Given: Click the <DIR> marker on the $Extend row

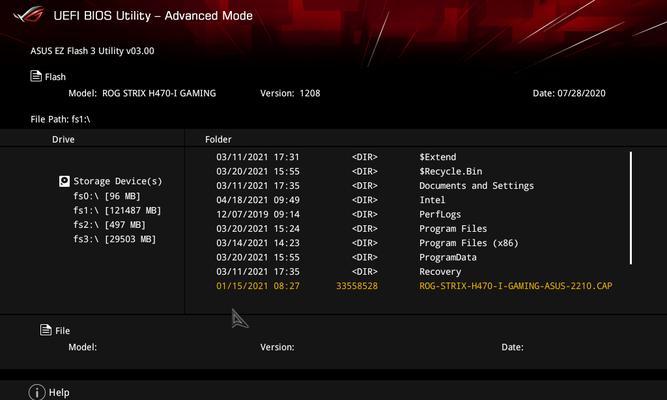Looking at the screenshot, I should [365, 157].
